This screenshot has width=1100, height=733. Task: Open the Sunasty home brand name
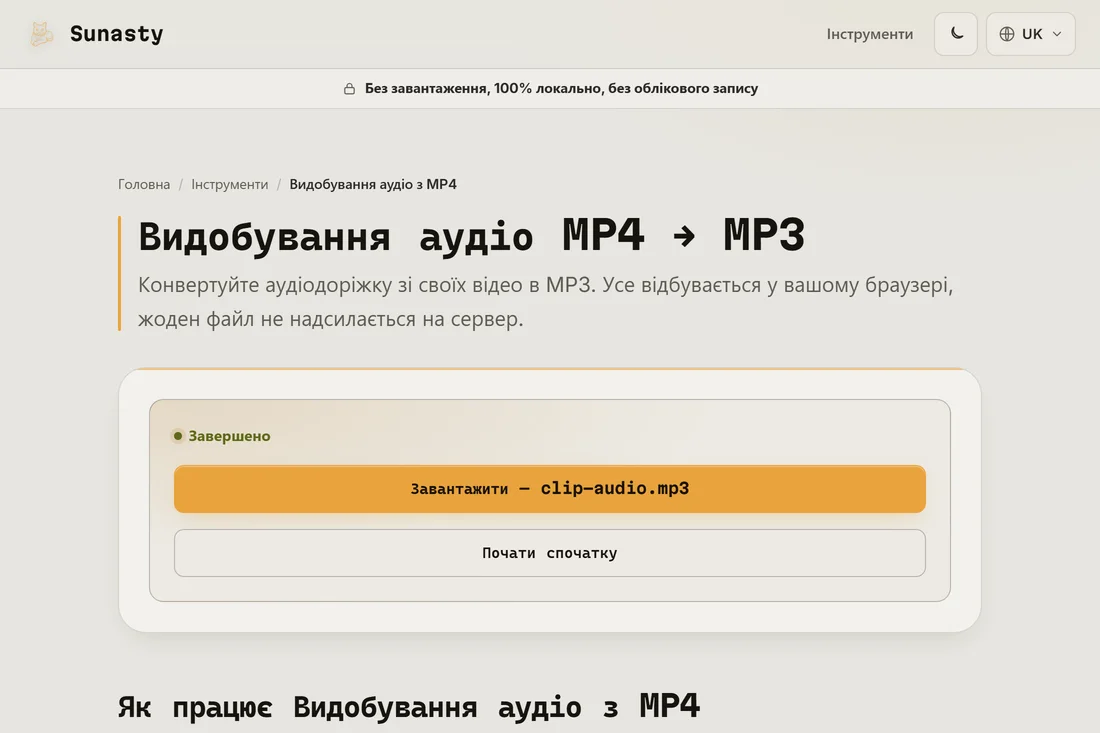click(116, 34)
